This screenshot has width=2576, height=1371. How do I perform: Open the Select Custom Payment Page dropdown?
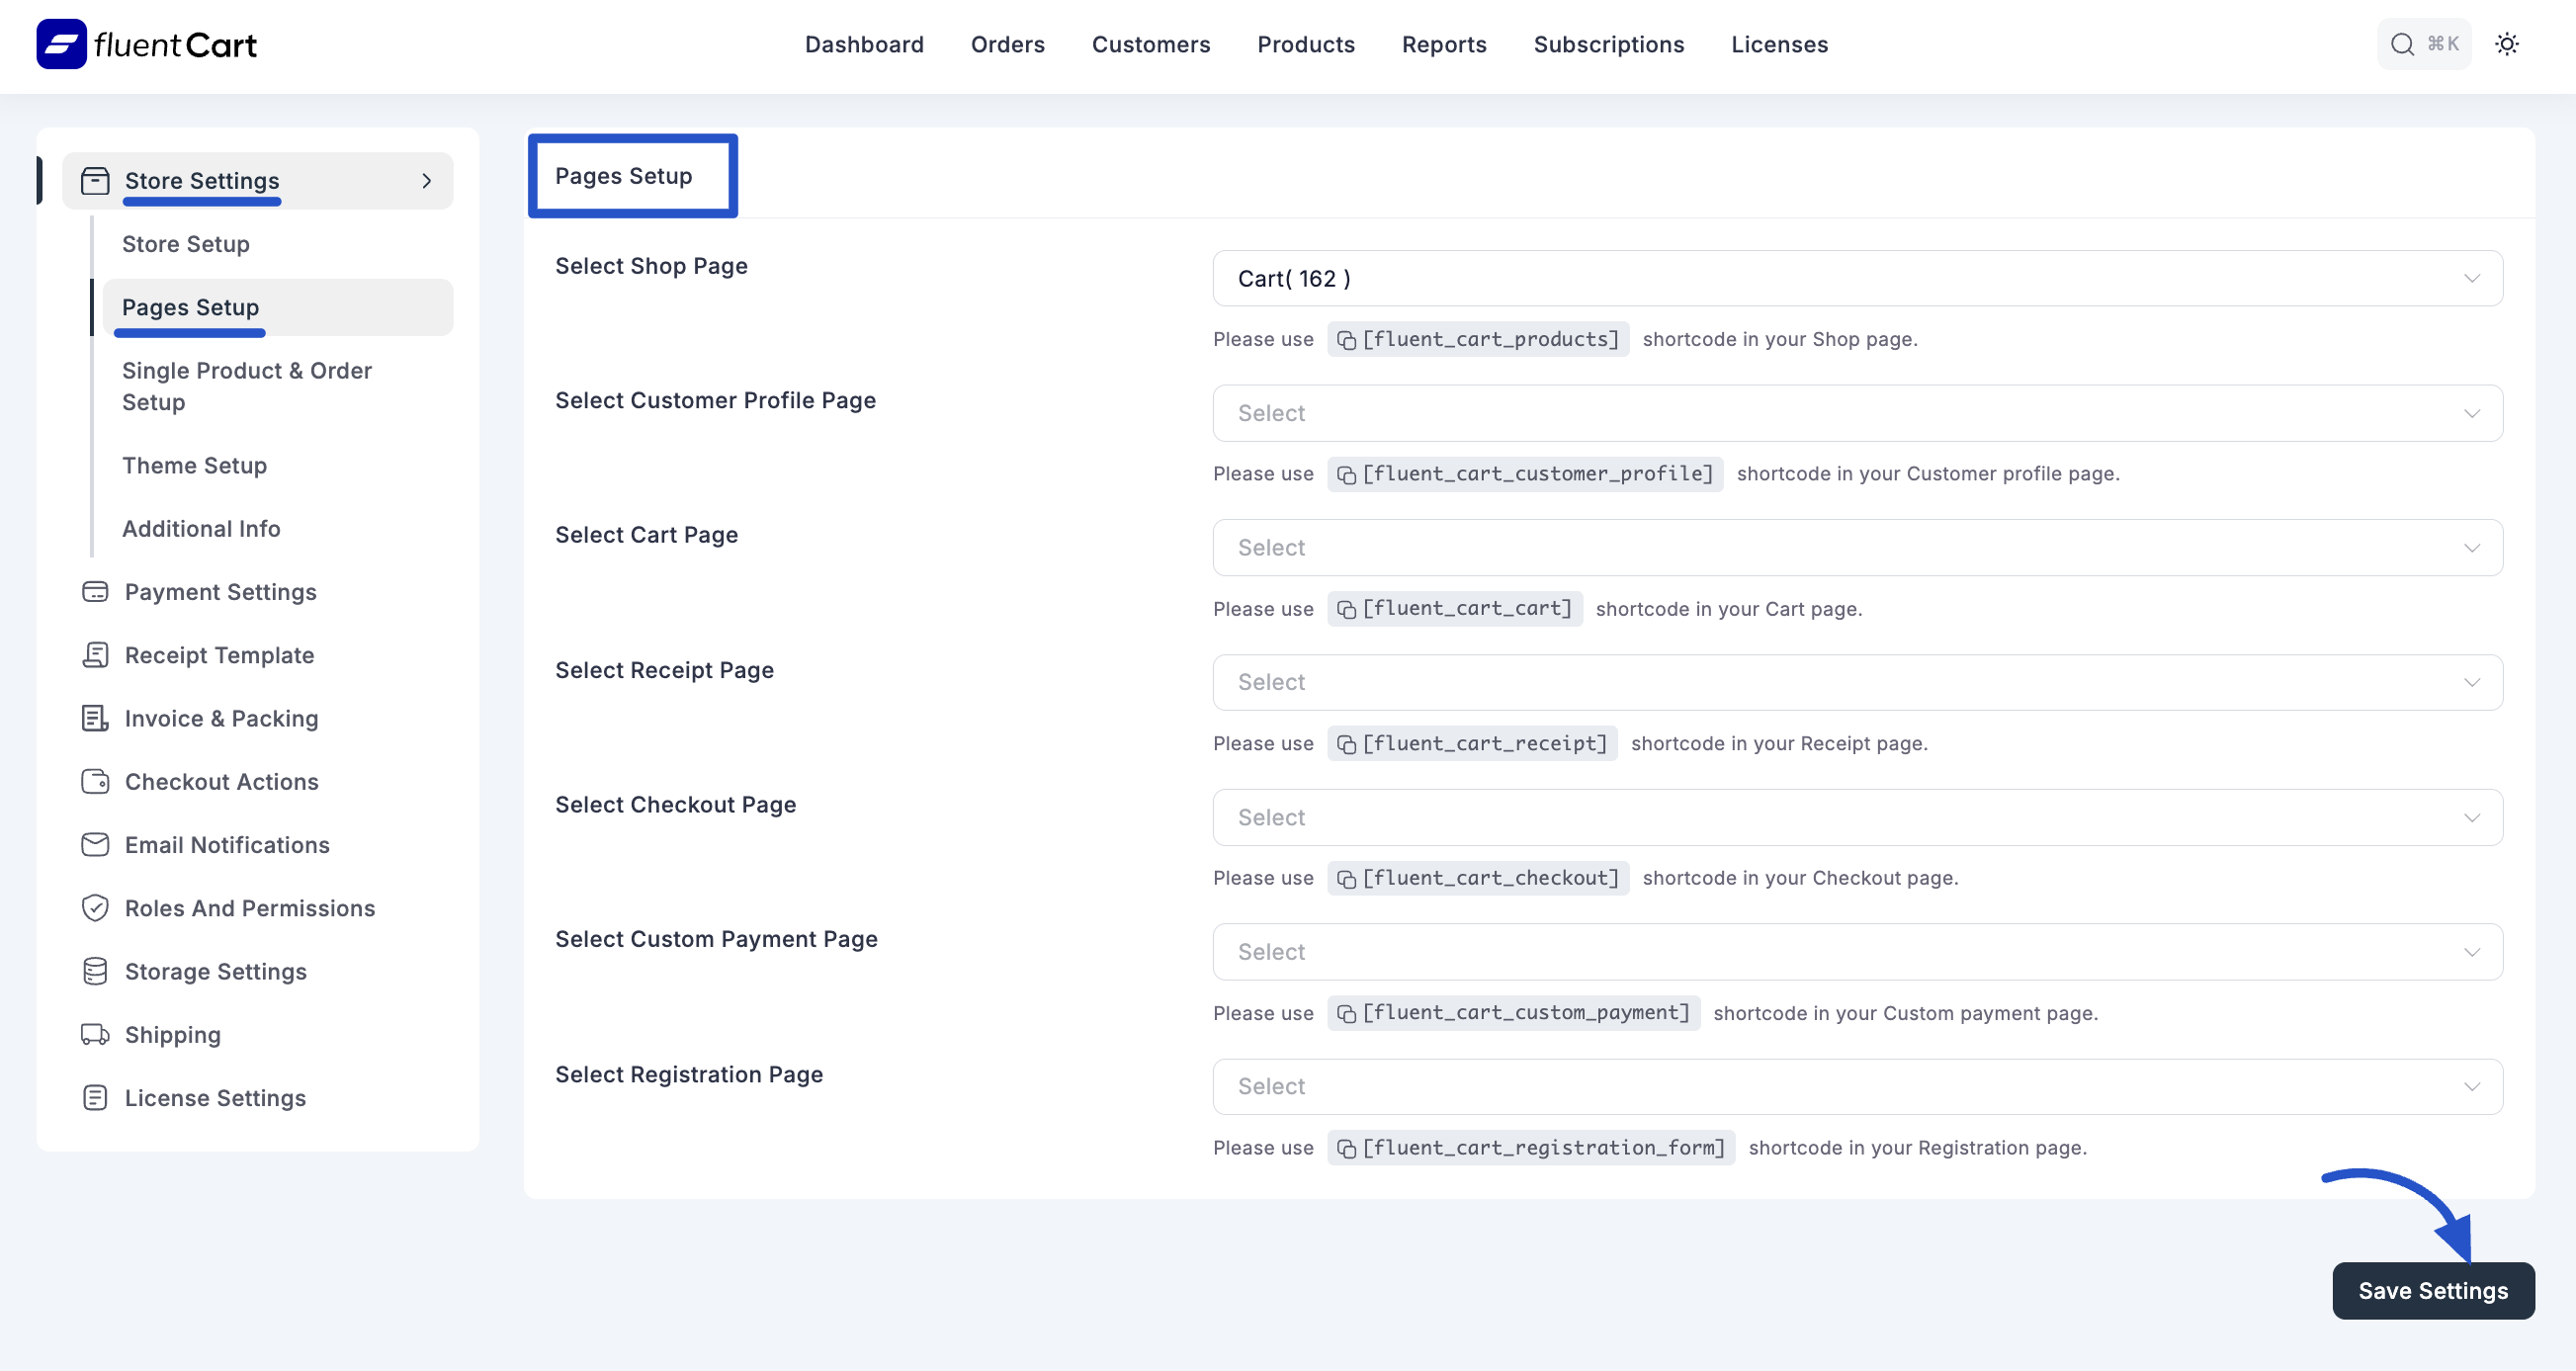click(1857, 951)
